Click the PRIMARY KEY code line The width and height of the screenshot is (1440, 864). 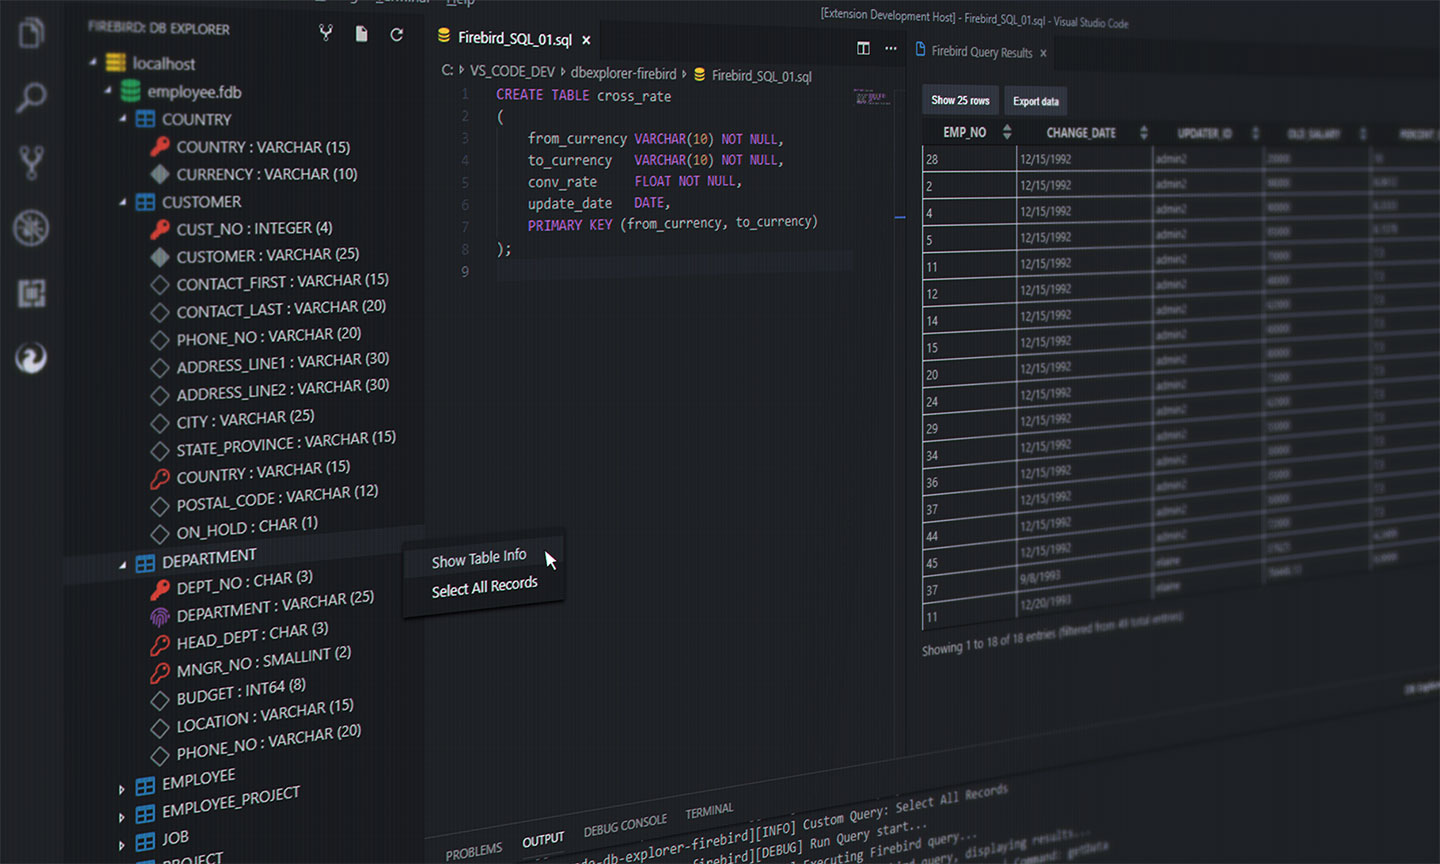pyautogui.click(x=672, y=224)
